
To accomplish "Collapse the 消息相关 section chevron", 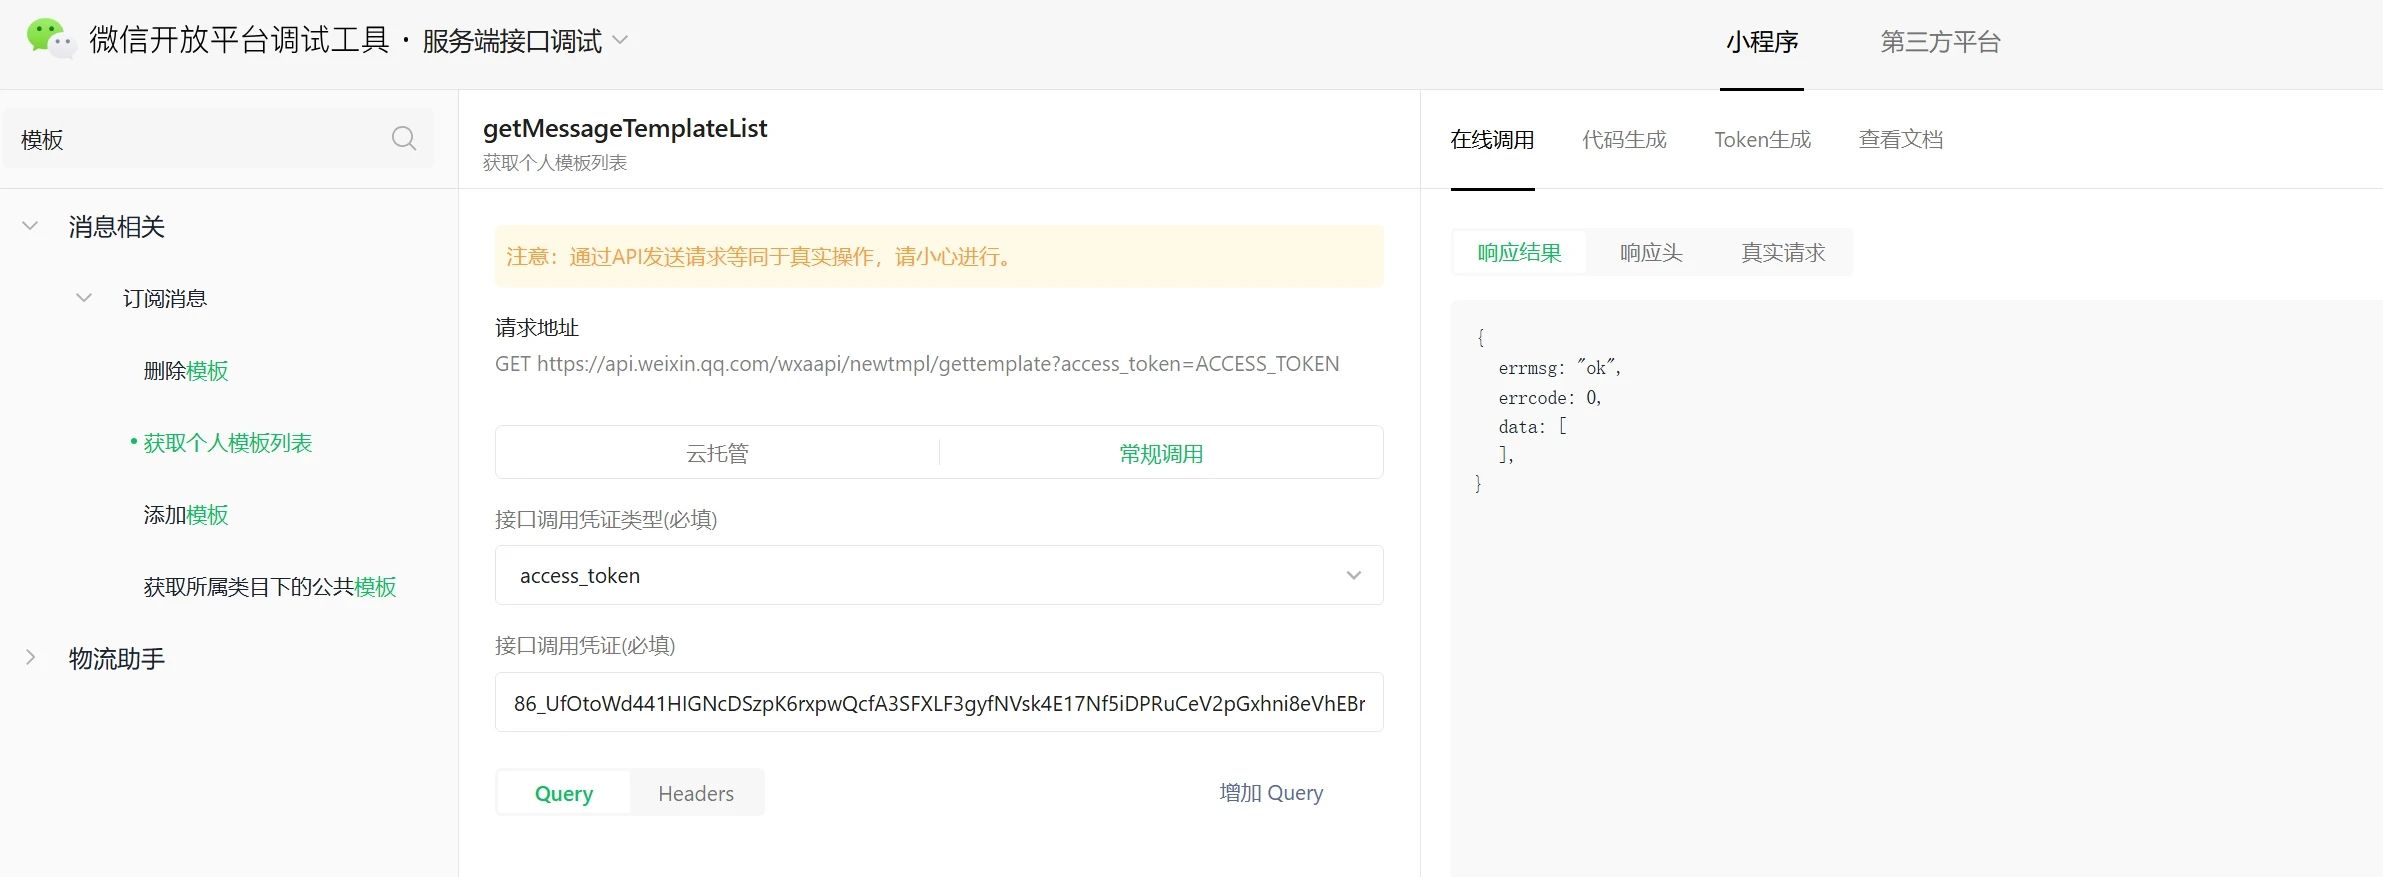I will click(x=30, y=227).
